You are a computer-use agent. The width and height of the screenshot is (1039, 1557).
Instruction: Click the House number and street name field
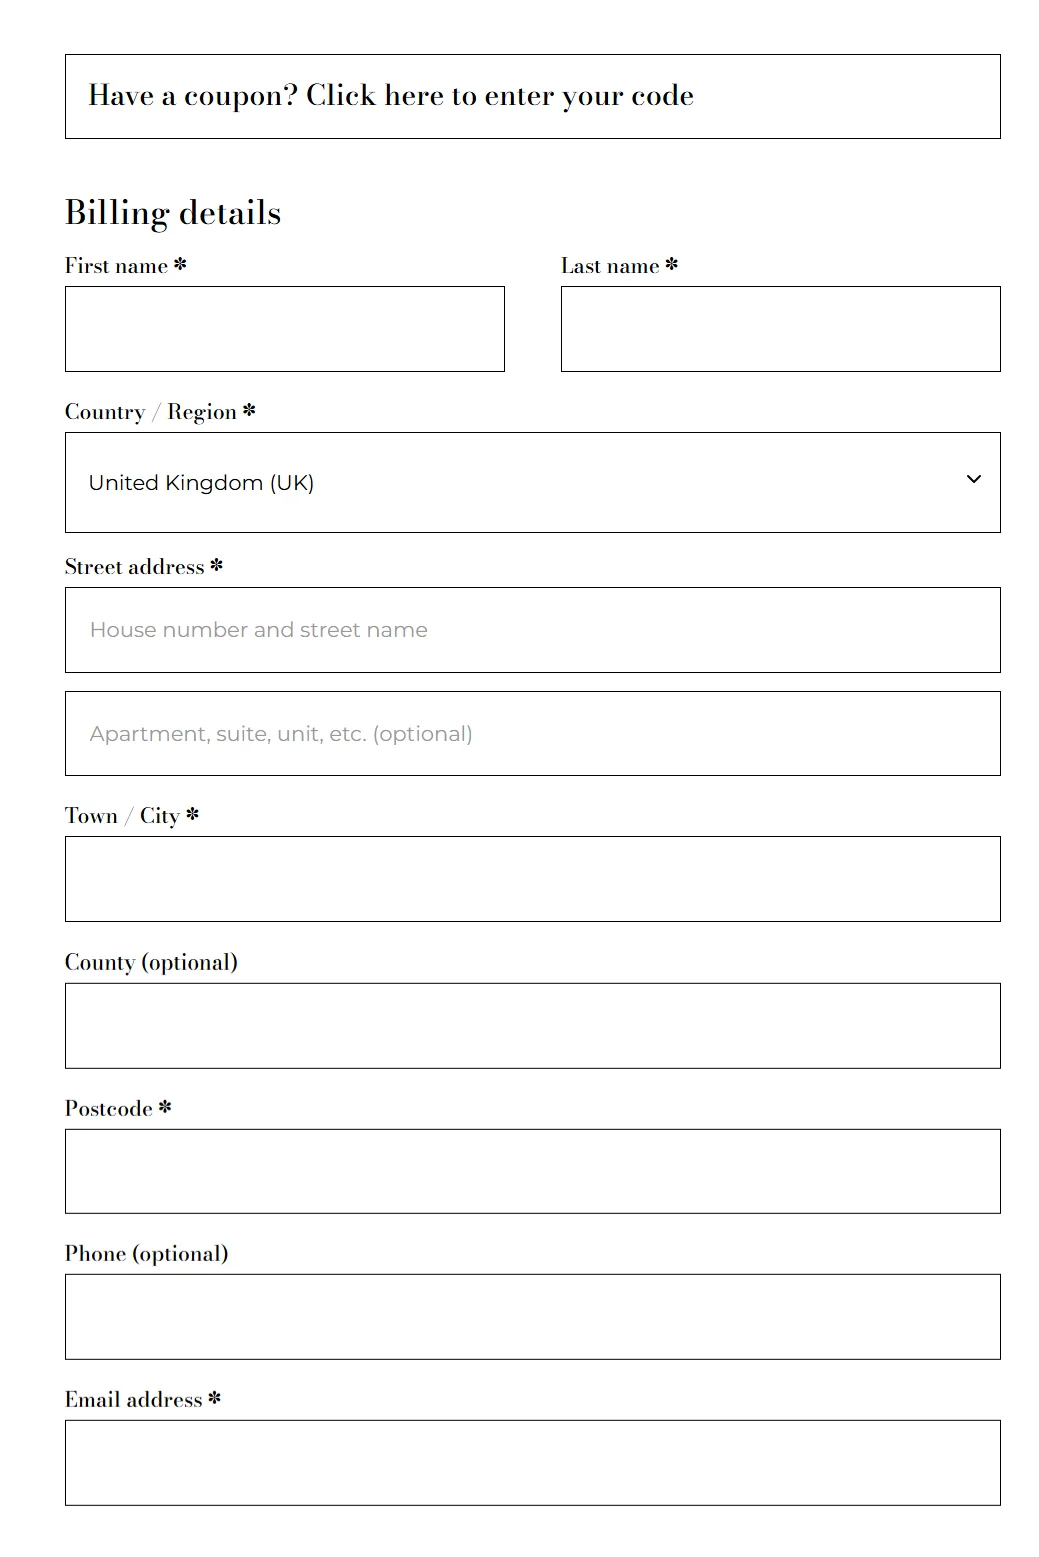pyautogui.click(x=532, y=630)
